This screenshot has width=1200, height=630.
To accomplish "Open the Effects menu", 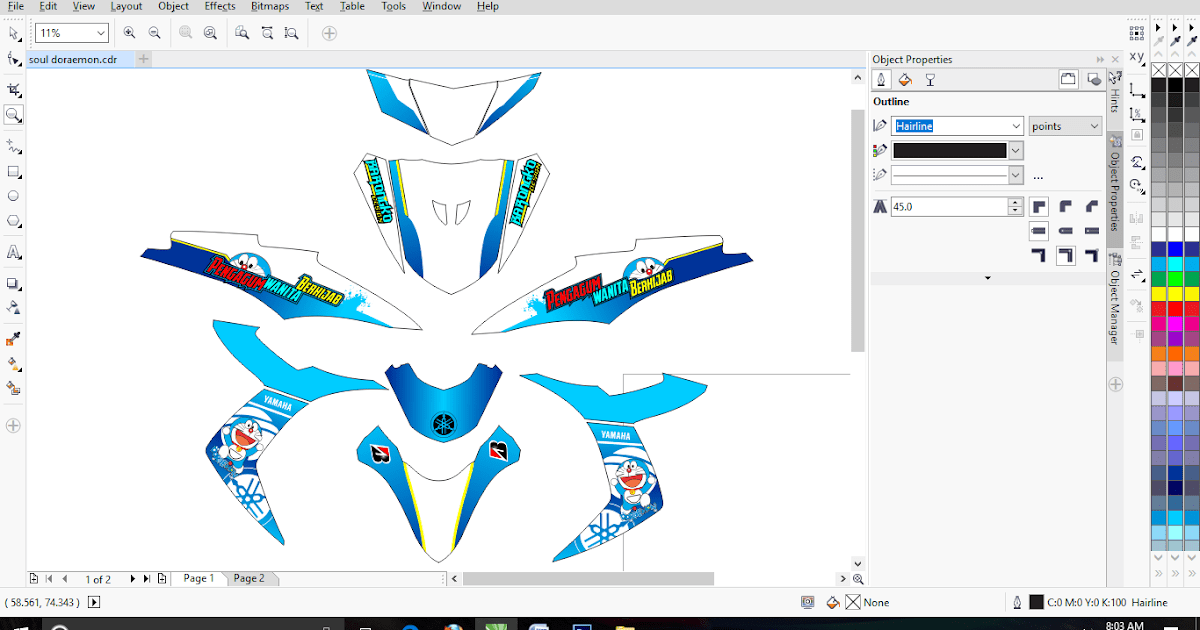I will coord(220,6).
